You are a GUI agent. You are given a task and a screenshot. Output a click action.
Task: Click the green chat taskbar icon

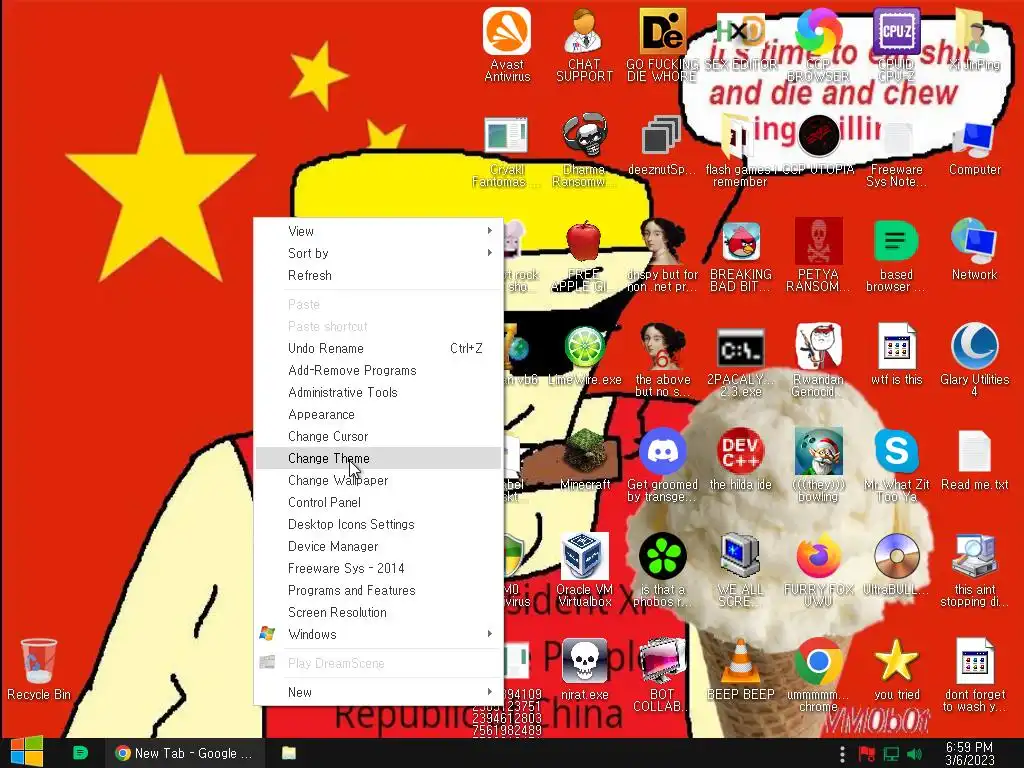80,753
